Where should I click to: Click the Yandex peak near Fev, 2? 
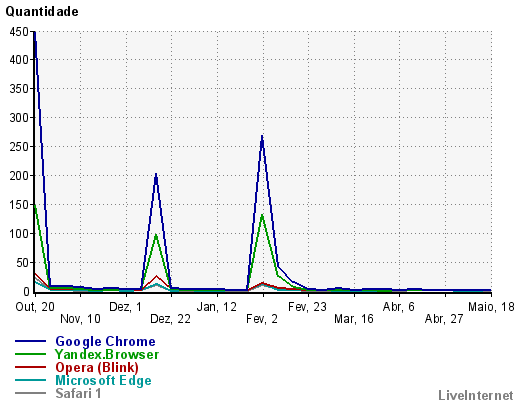coord(263,215)
